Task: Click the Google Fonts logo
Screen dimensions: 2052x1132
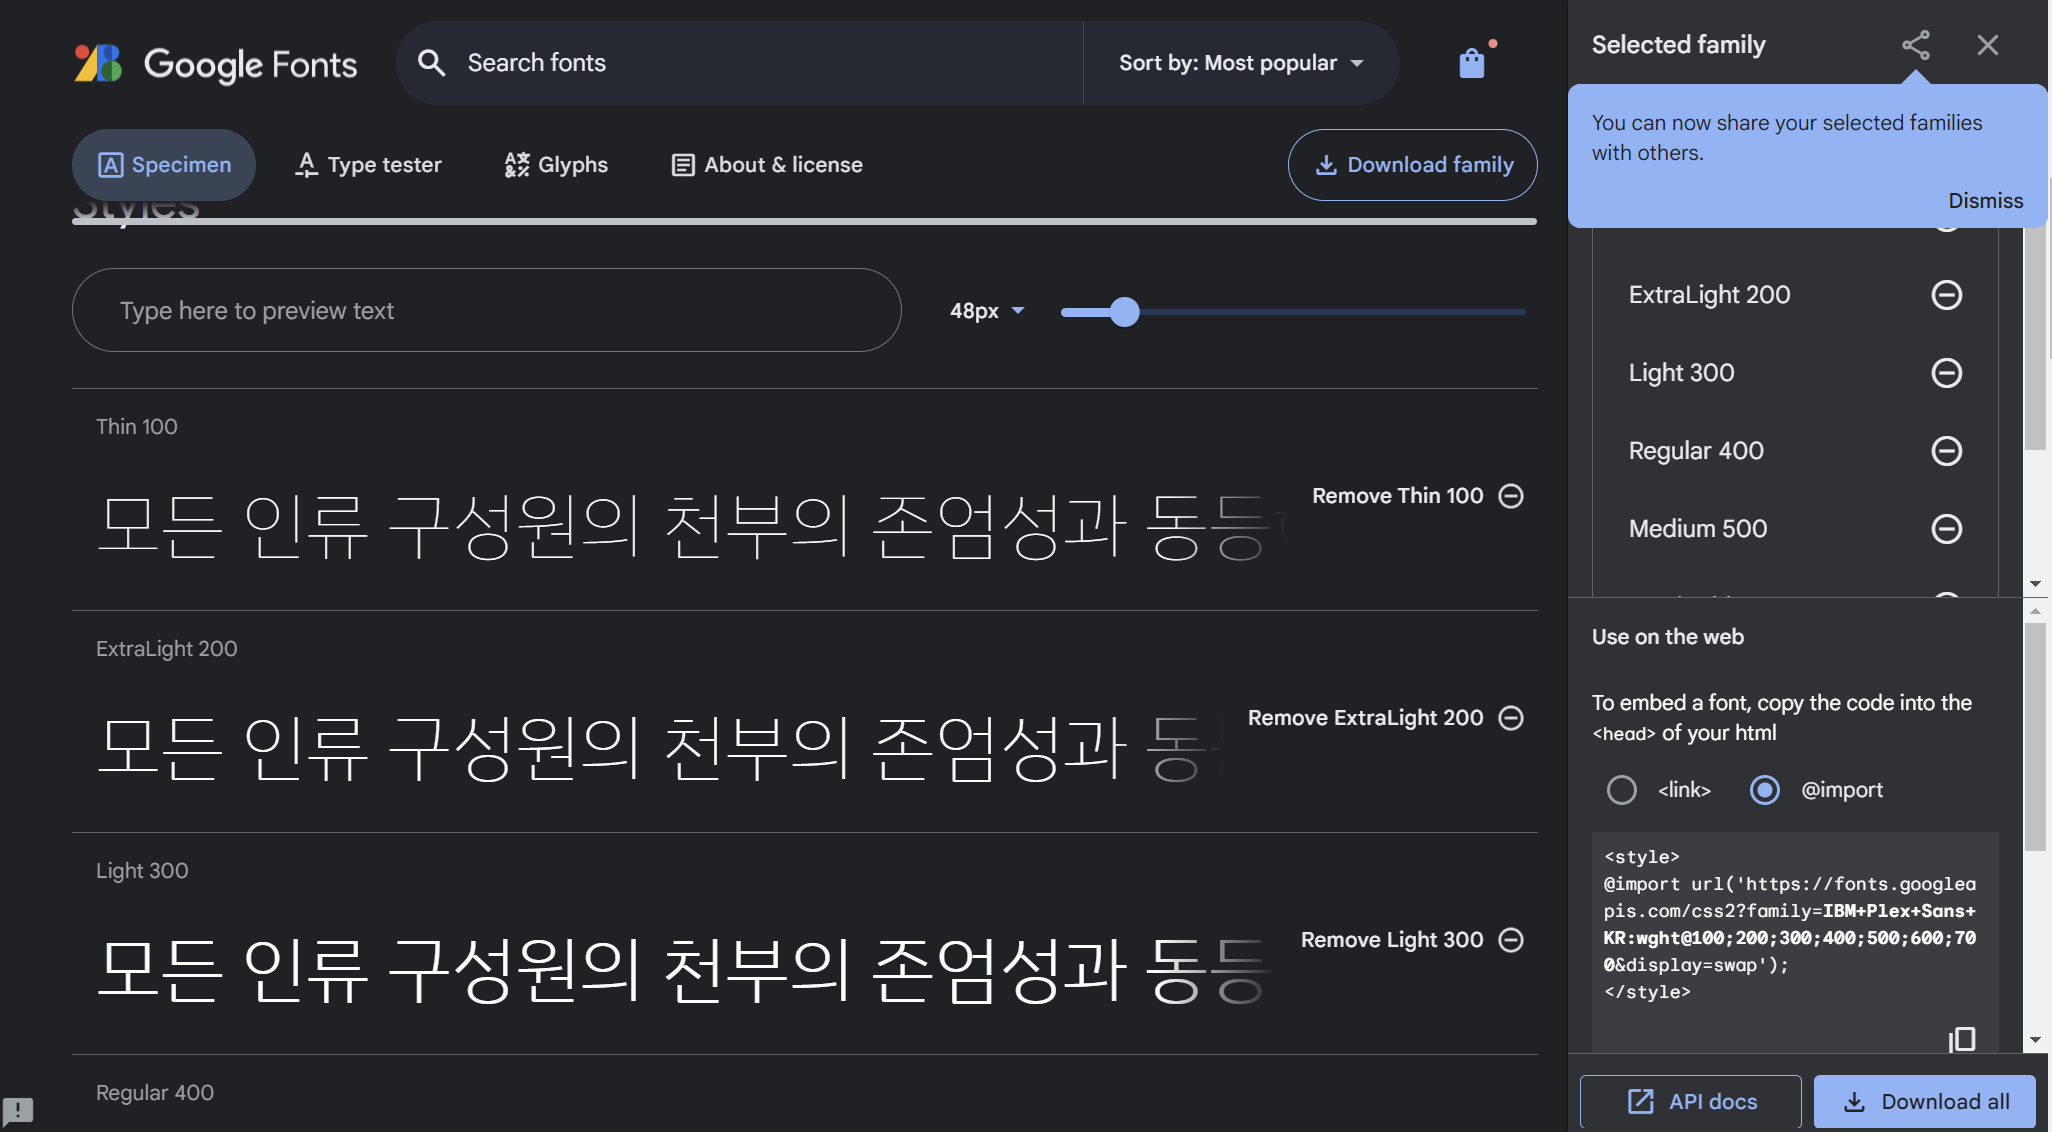Action: click(214, 63)
